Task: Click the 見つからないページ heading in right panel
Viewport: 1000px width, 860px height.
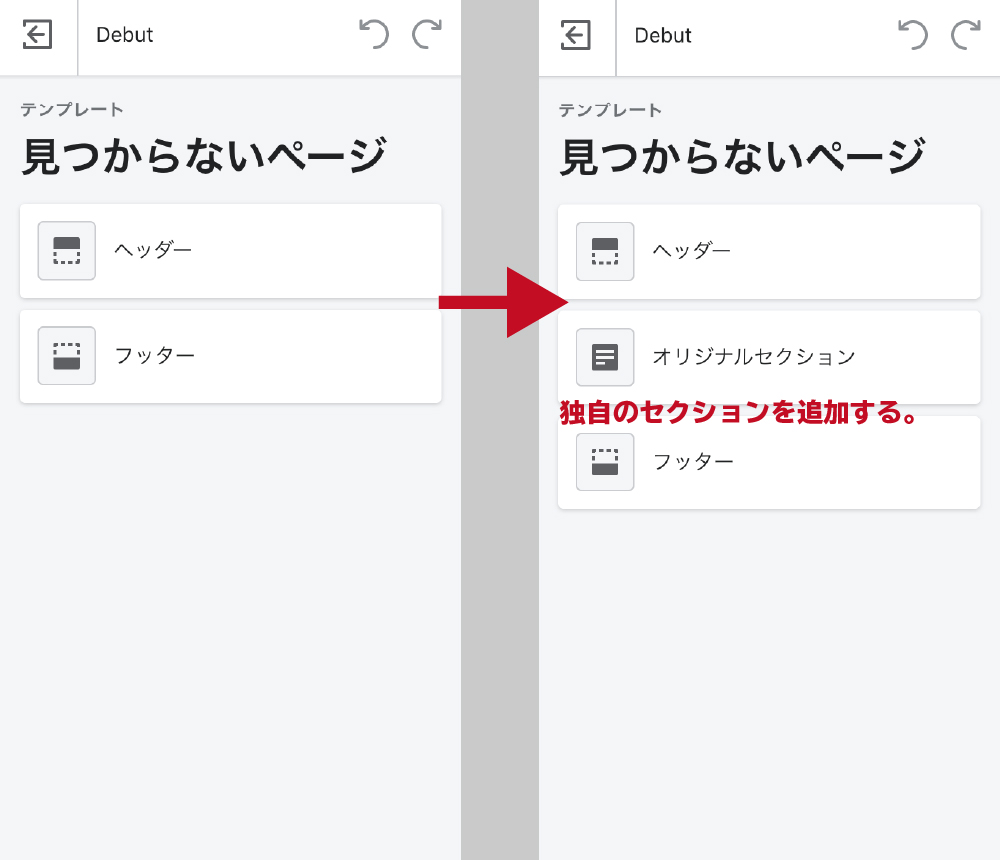Action: click(x=742, y=158)
